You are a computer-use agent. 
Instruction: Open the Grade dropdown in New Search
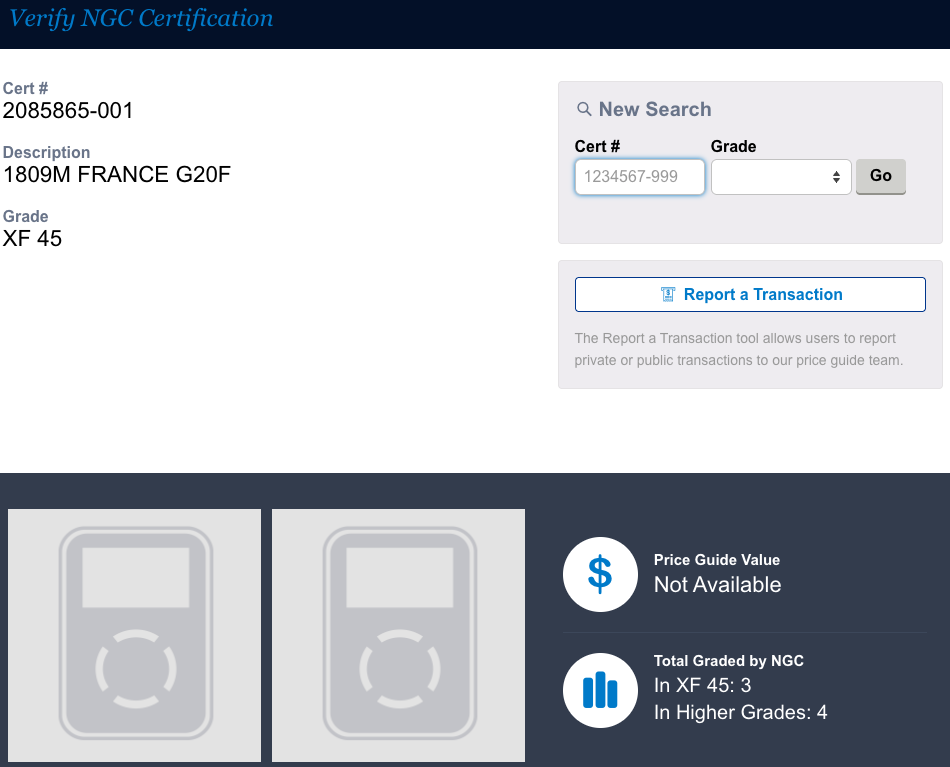pyautogui.click(x=781, y=177)
